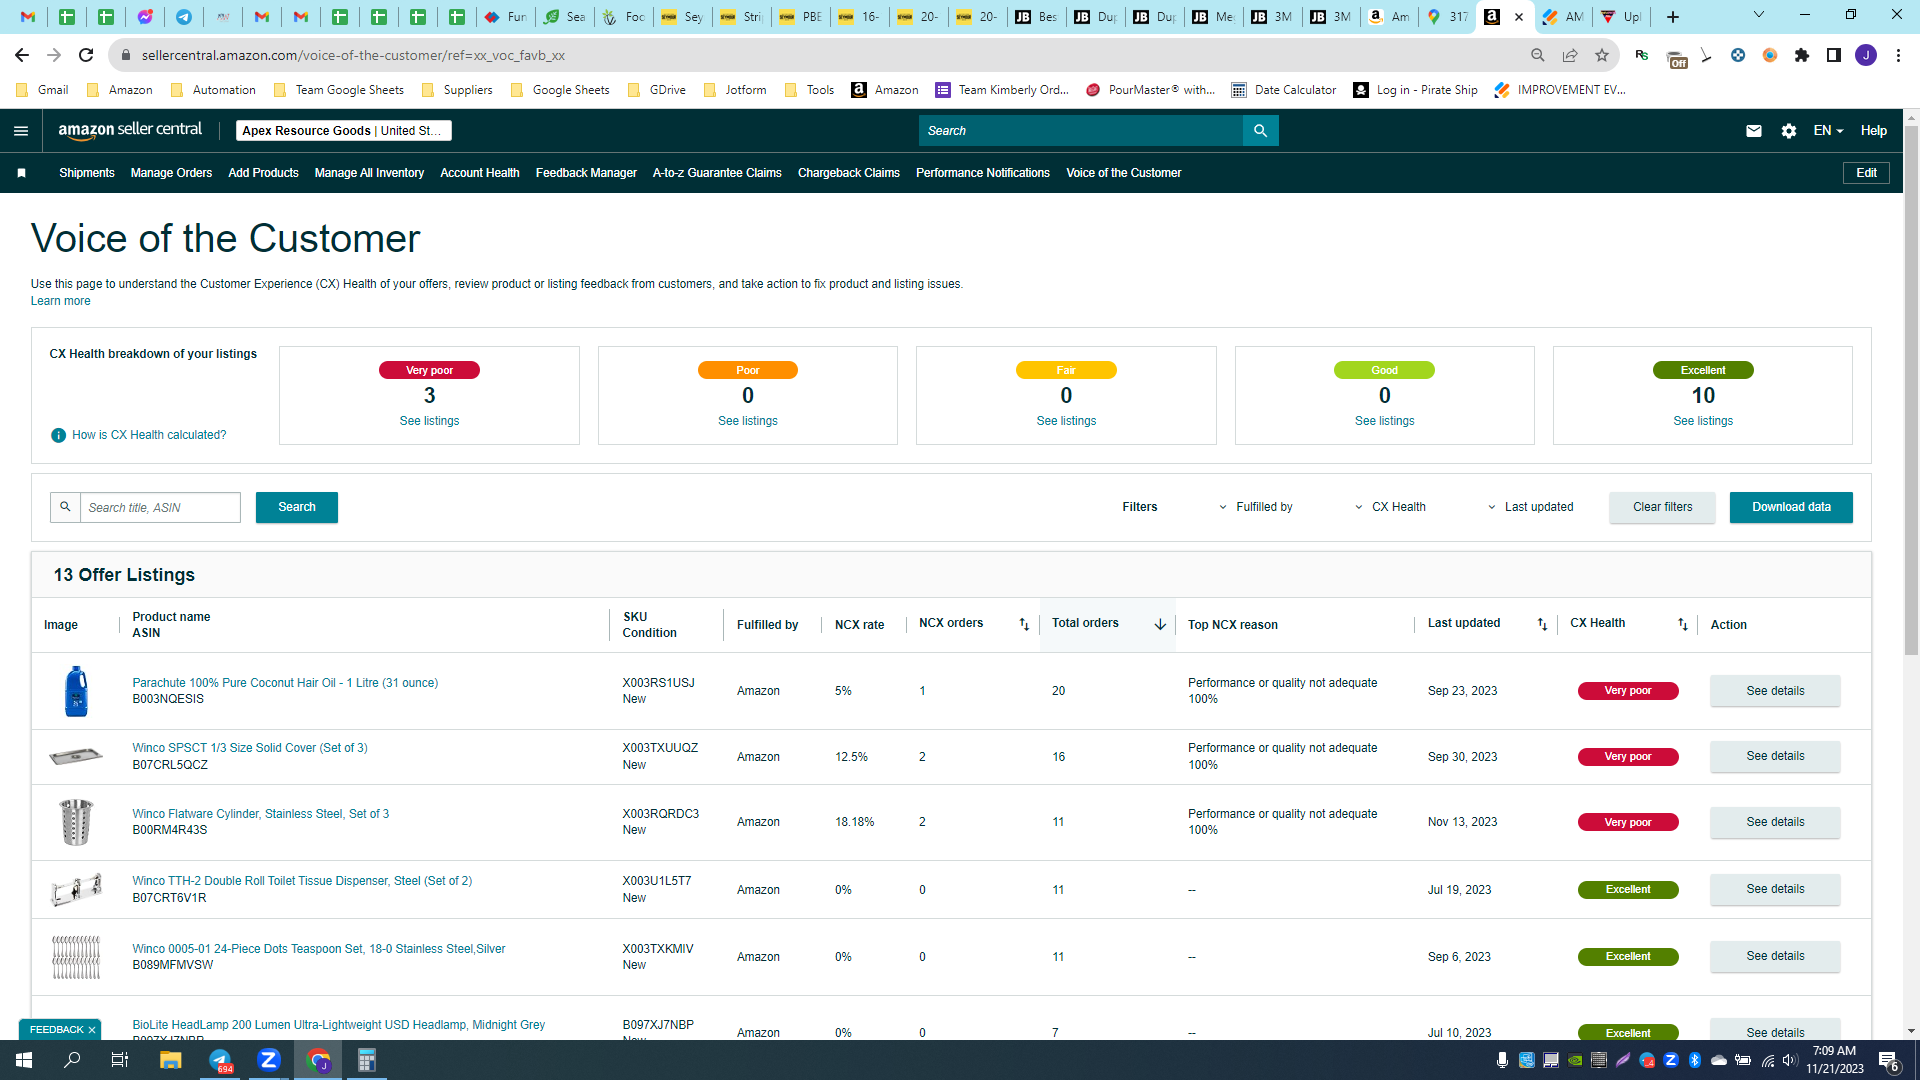
Task: Open the Chrome extensions puzzle icon
Action: pyautogui.click(x=1802, y=55)
